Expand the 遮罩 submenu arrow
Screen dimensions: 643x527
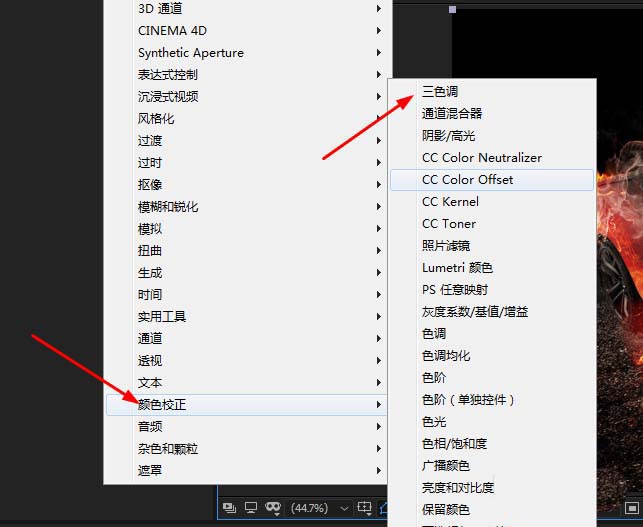click(x=379, y=470)
